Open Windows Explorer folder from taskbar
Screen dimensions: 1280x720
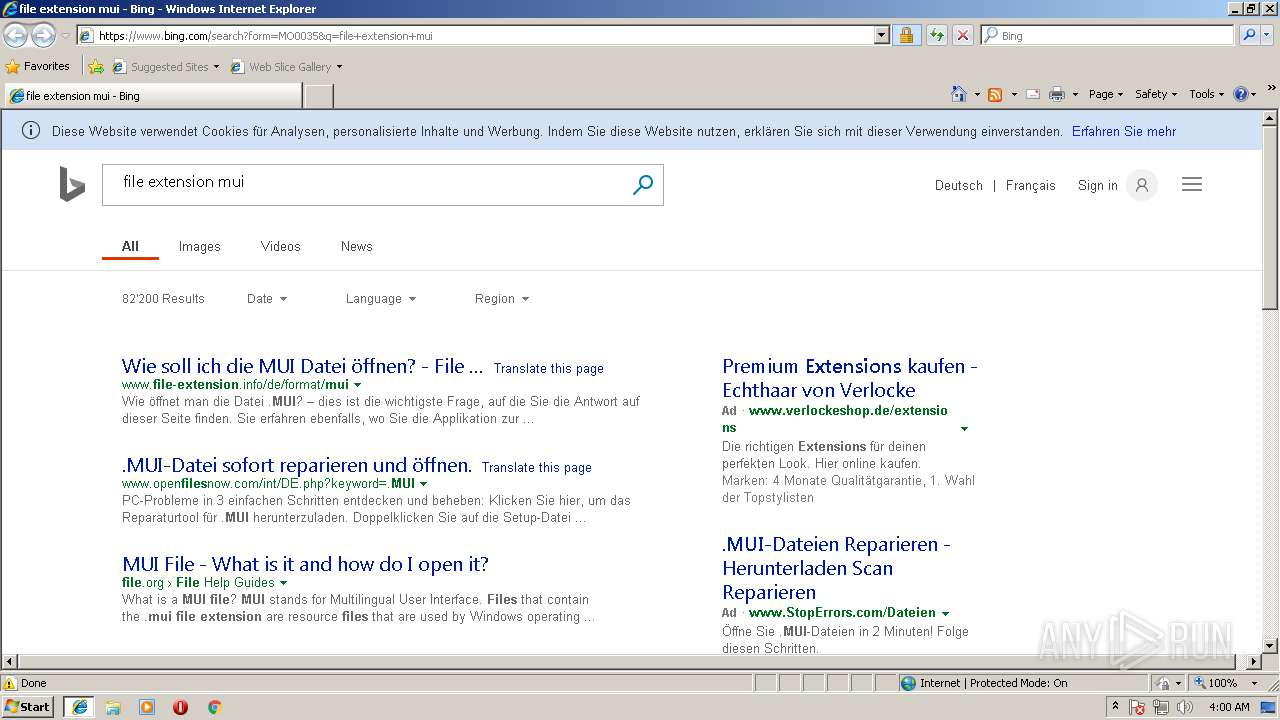113,707
